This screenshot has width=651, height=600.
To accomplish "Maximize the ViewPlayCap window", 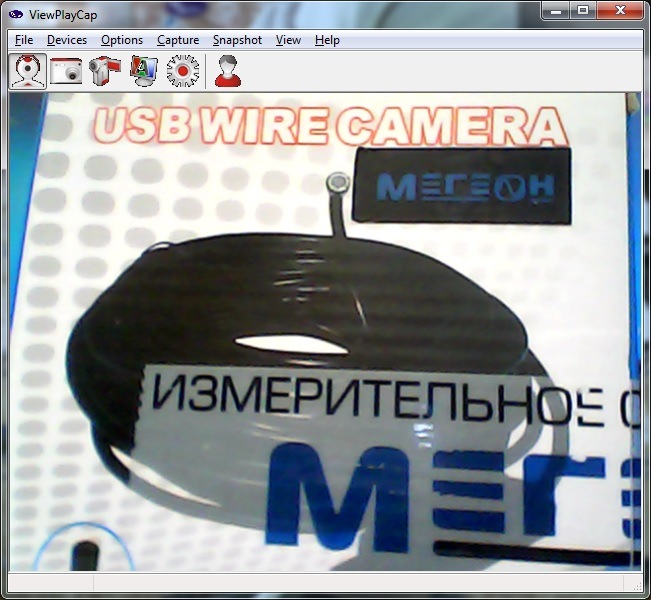I will (x=583, y=10).
